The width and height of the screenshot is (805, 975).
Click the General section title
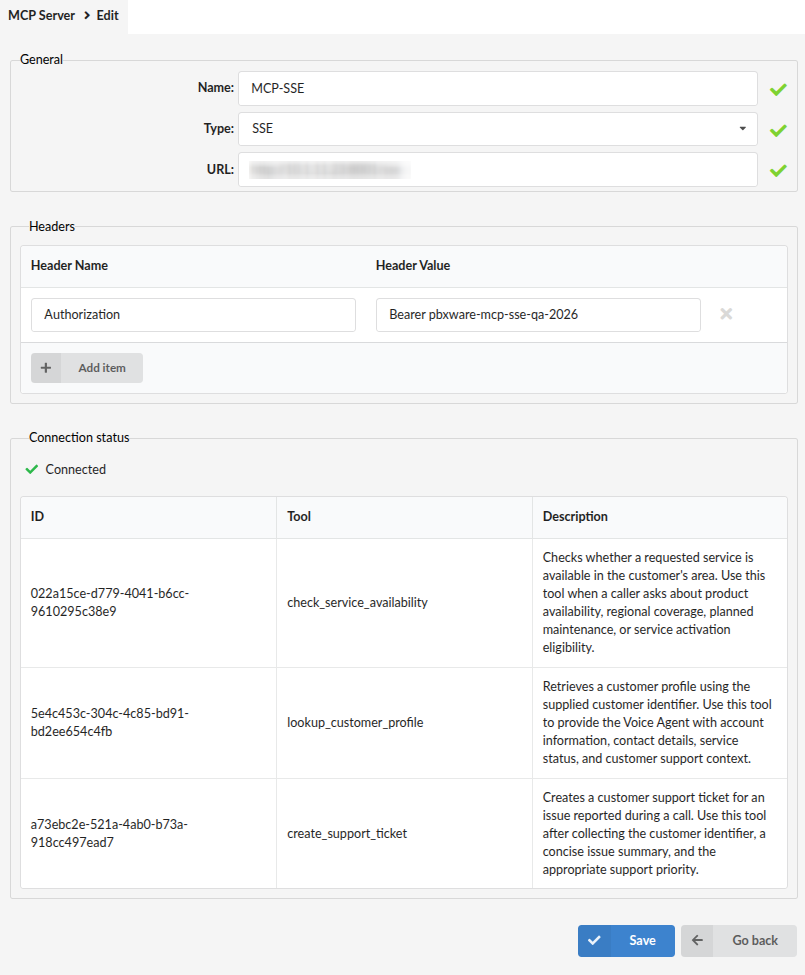click(42, 60)
